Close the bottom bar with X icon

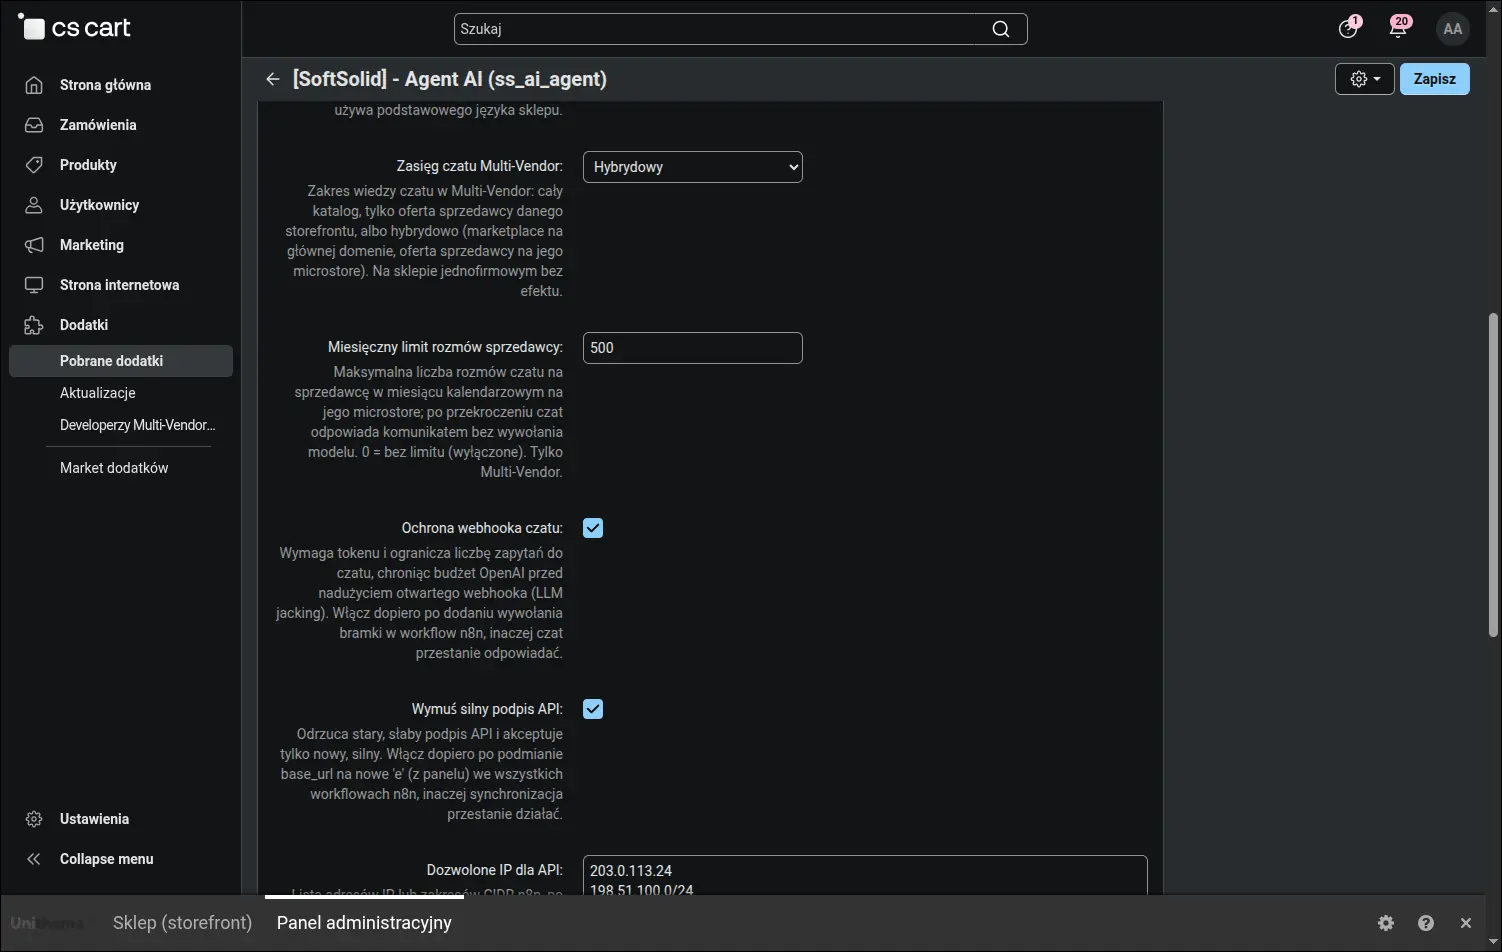(1466, 923)
